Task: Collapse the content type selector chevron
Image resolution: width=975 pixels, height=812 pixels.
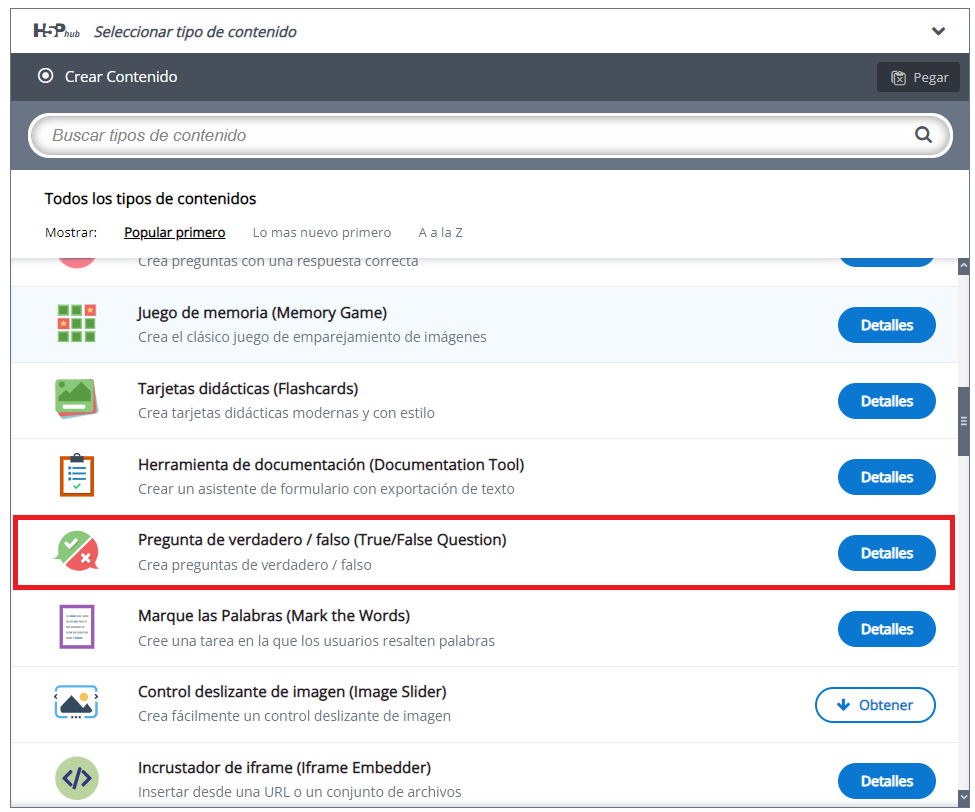Action: [x=938, y=31]
